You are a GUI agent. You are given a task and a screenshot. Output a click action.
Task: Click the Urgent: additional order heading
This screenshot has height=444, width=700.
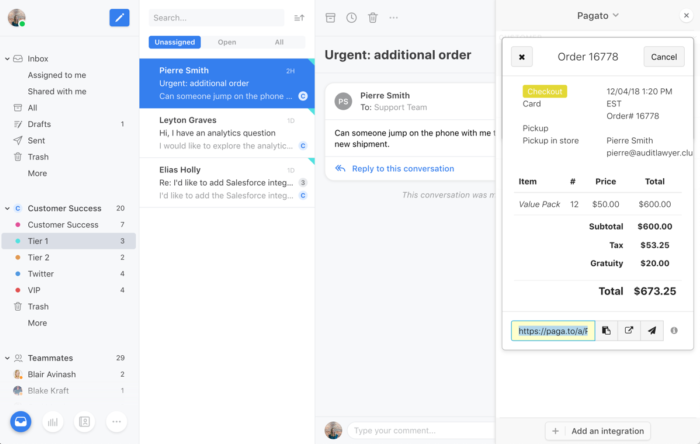tap(398, 55)
